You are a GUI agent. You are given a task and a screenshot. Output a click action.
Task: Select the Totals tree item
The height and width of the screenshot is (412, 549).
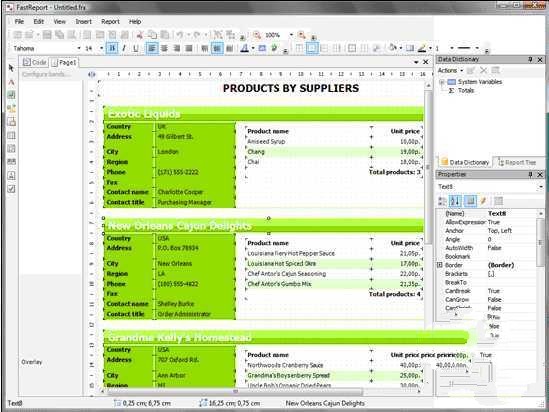click(466, 90)
